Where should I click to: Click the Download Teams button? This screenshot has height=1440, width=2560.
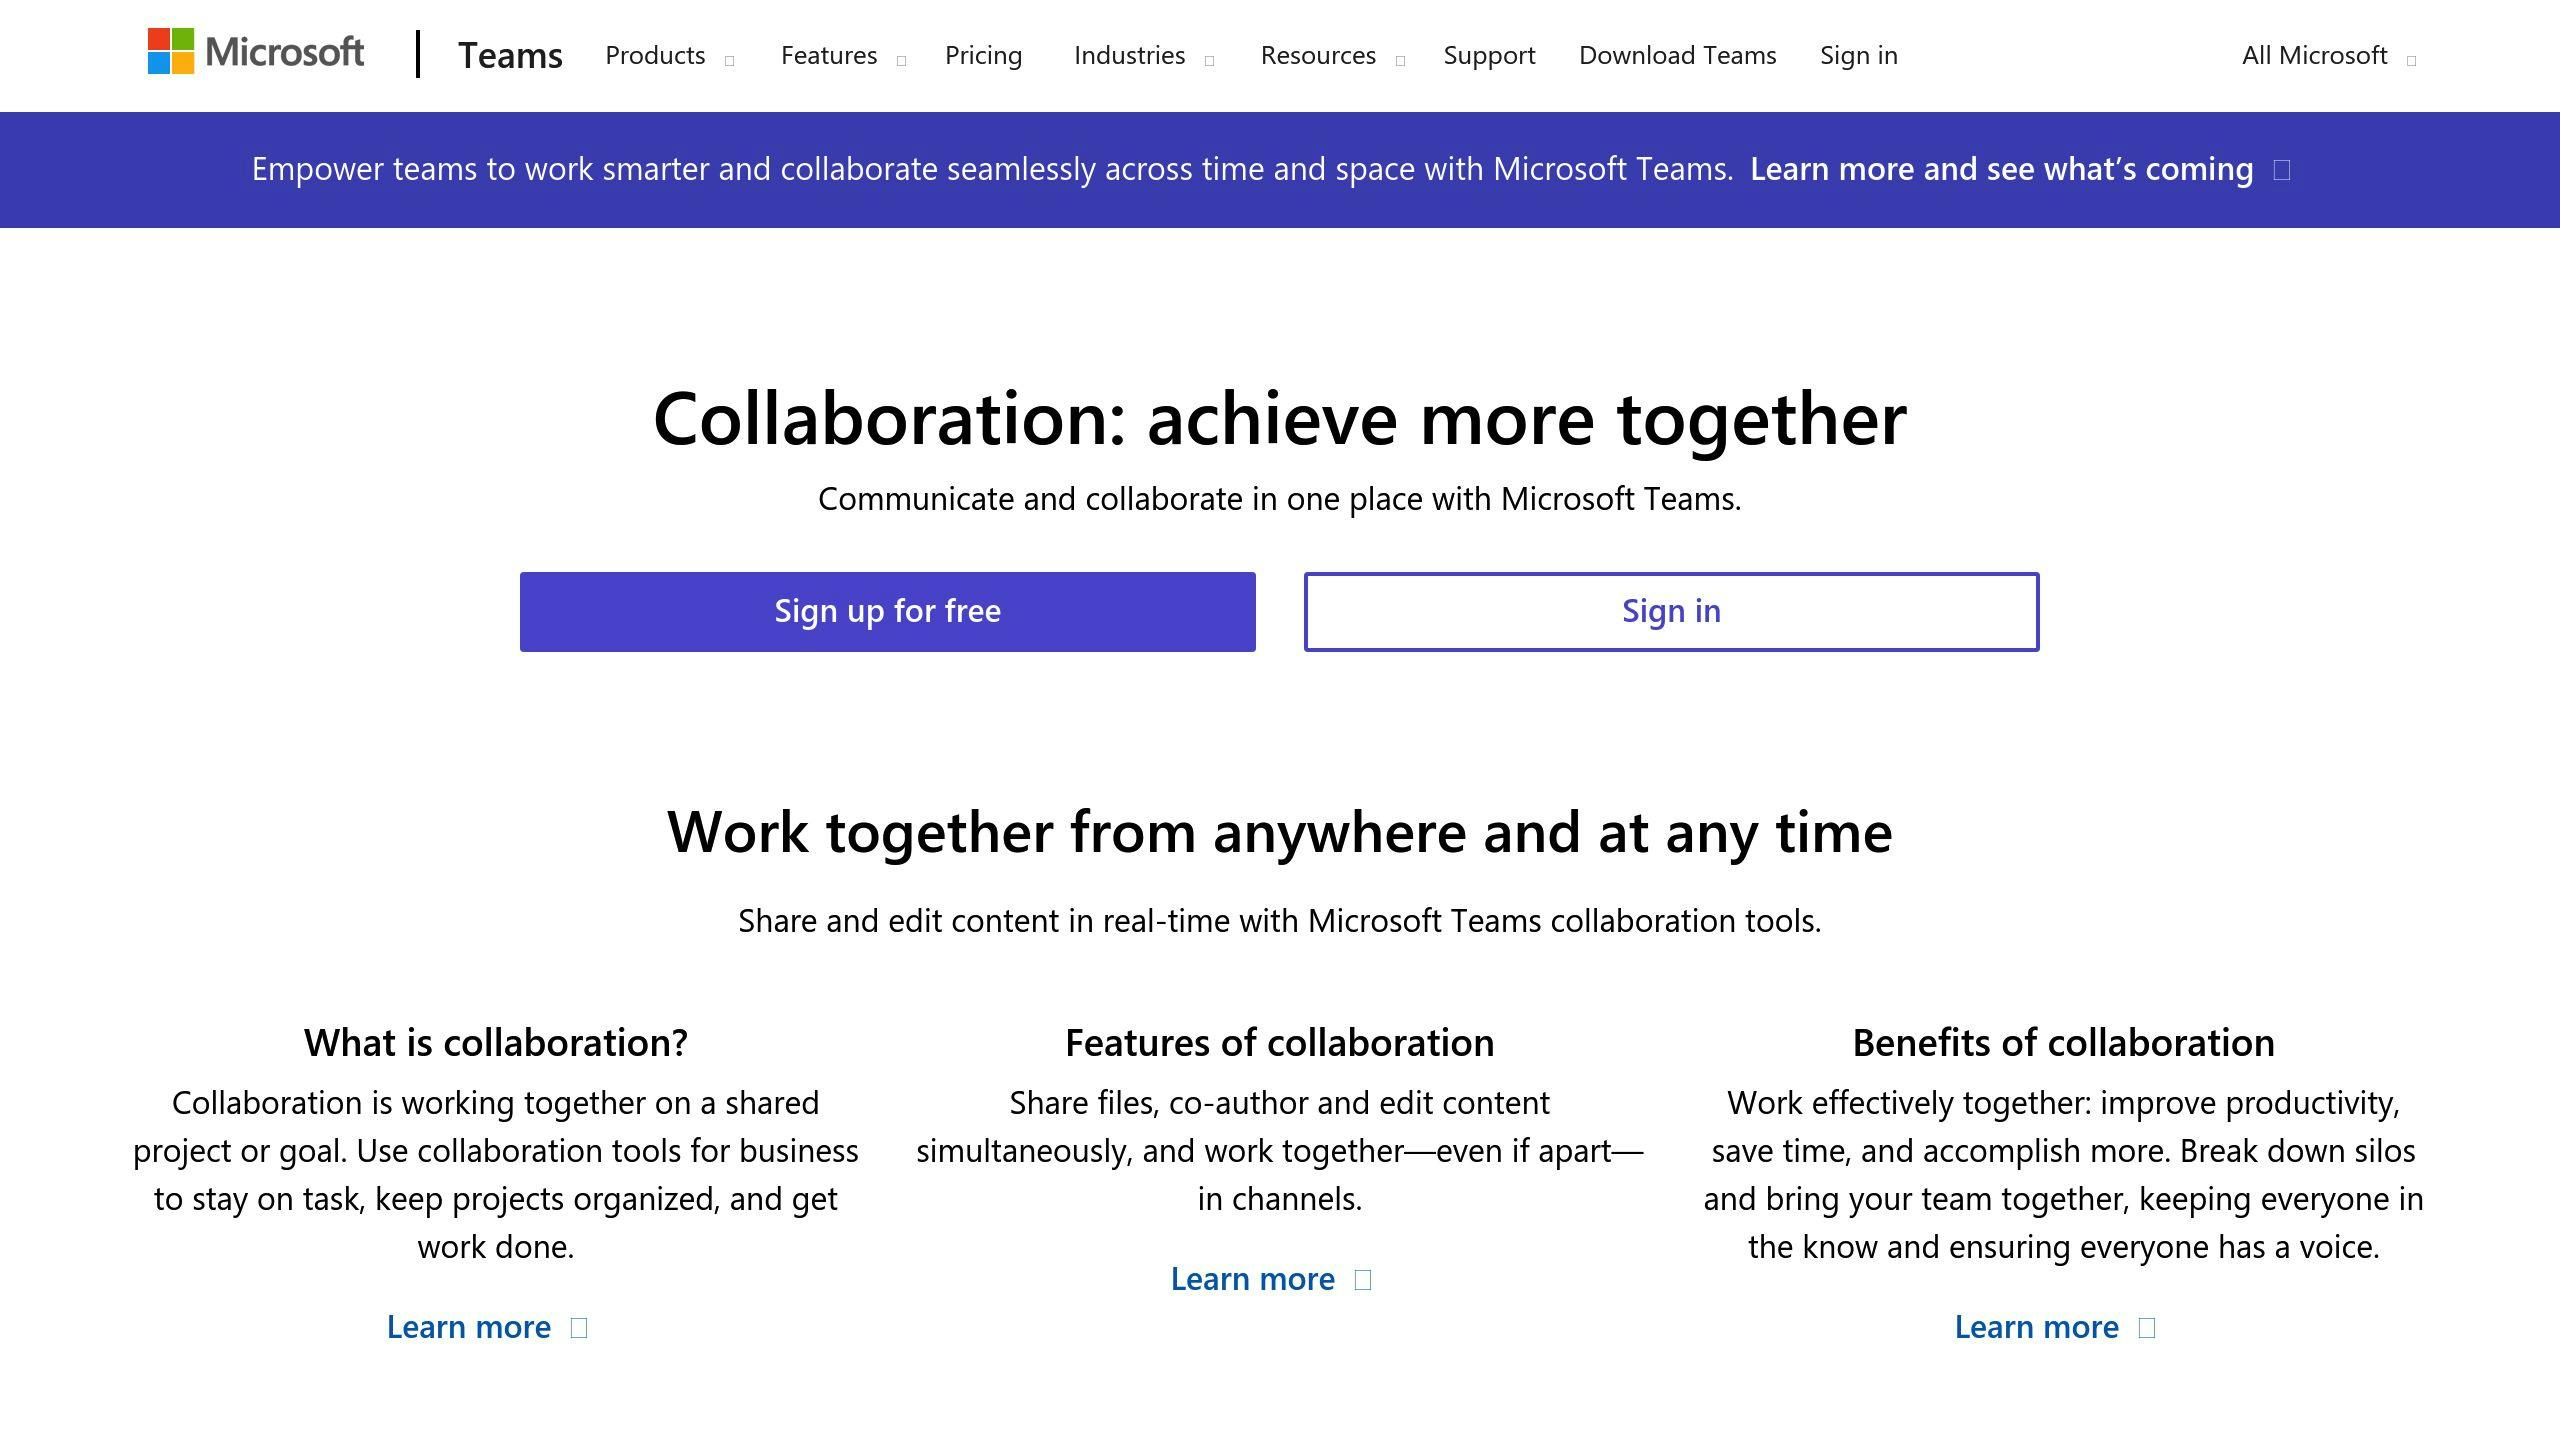click(x=1676, y=55)
